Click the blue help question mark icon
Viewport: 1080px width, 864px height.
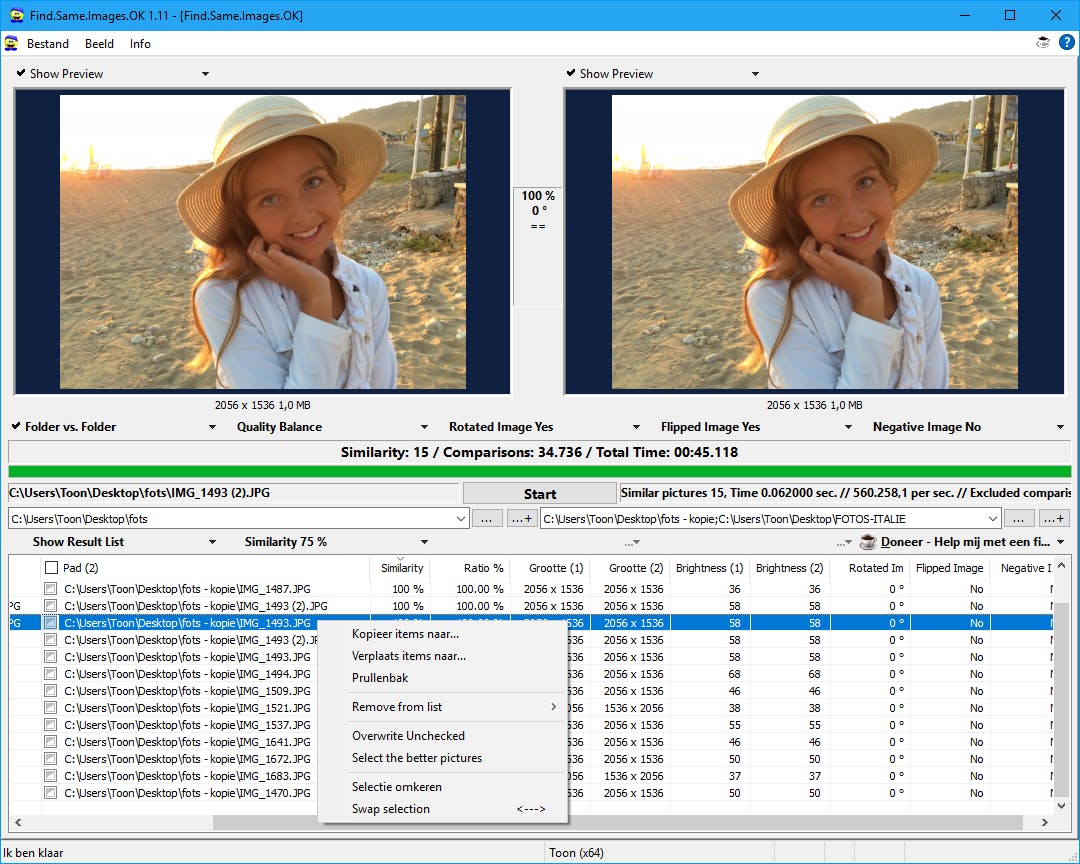[x=1066, y=43]
